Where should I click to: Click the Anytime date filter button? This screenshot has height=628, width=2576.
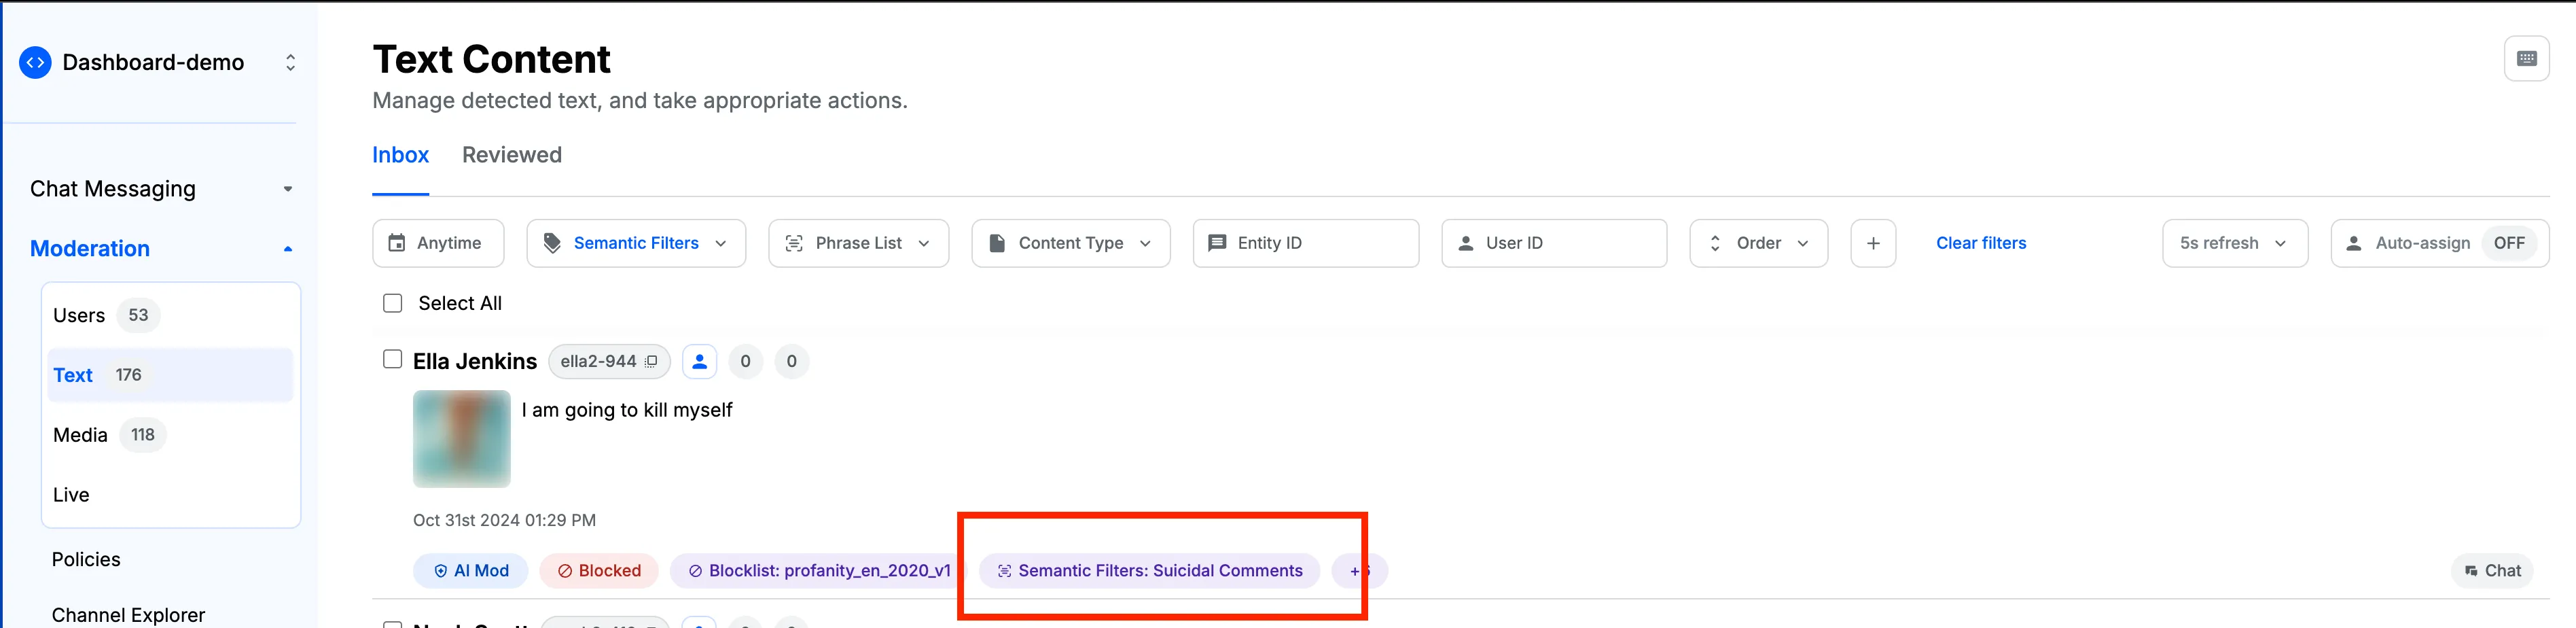click(x=438, y=244)
